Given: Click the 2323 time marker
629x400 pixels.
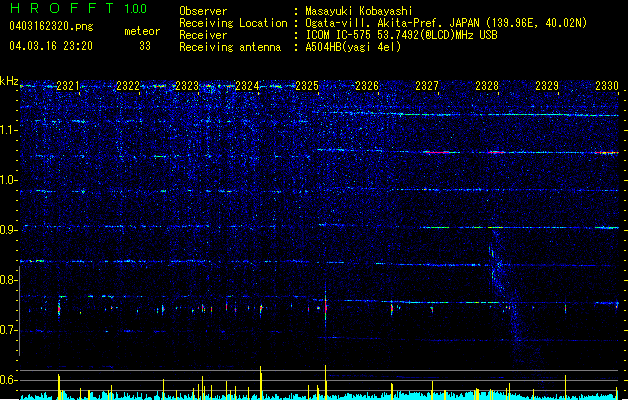Looking at the screenshot, I should click(x=187, y=86).
